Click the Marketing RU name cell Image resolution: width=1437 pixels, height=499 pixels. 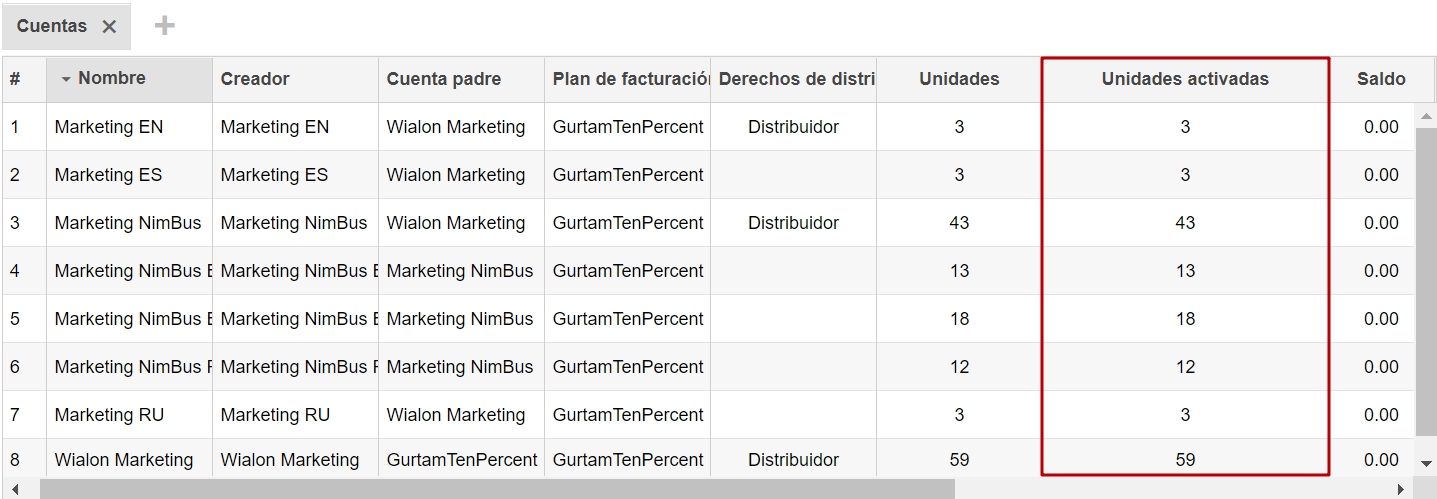pyautogui.click(x=108, y=415)
